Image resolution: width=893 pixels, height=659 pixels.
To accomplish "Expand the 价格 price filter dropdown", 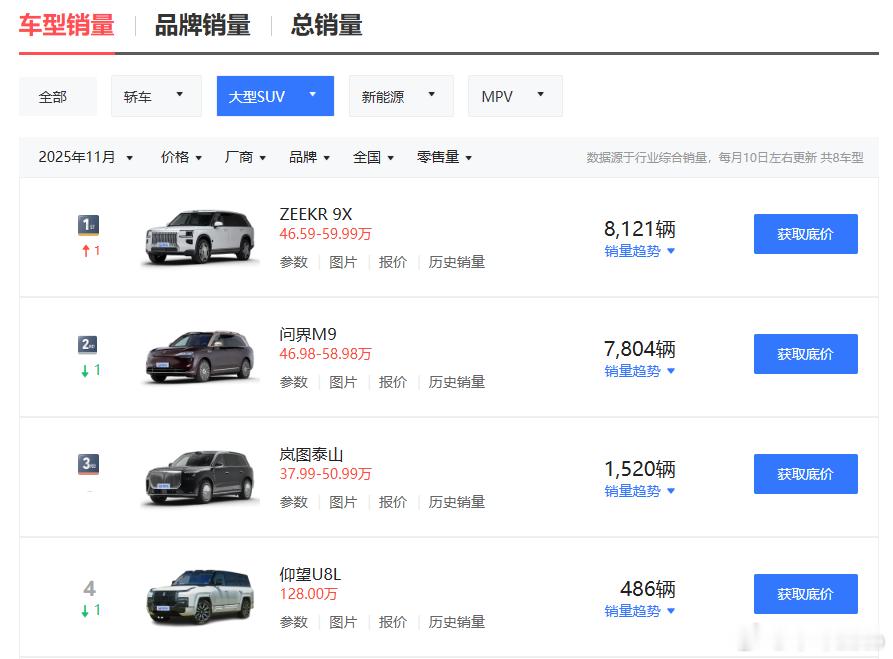I will pos(180,157).
